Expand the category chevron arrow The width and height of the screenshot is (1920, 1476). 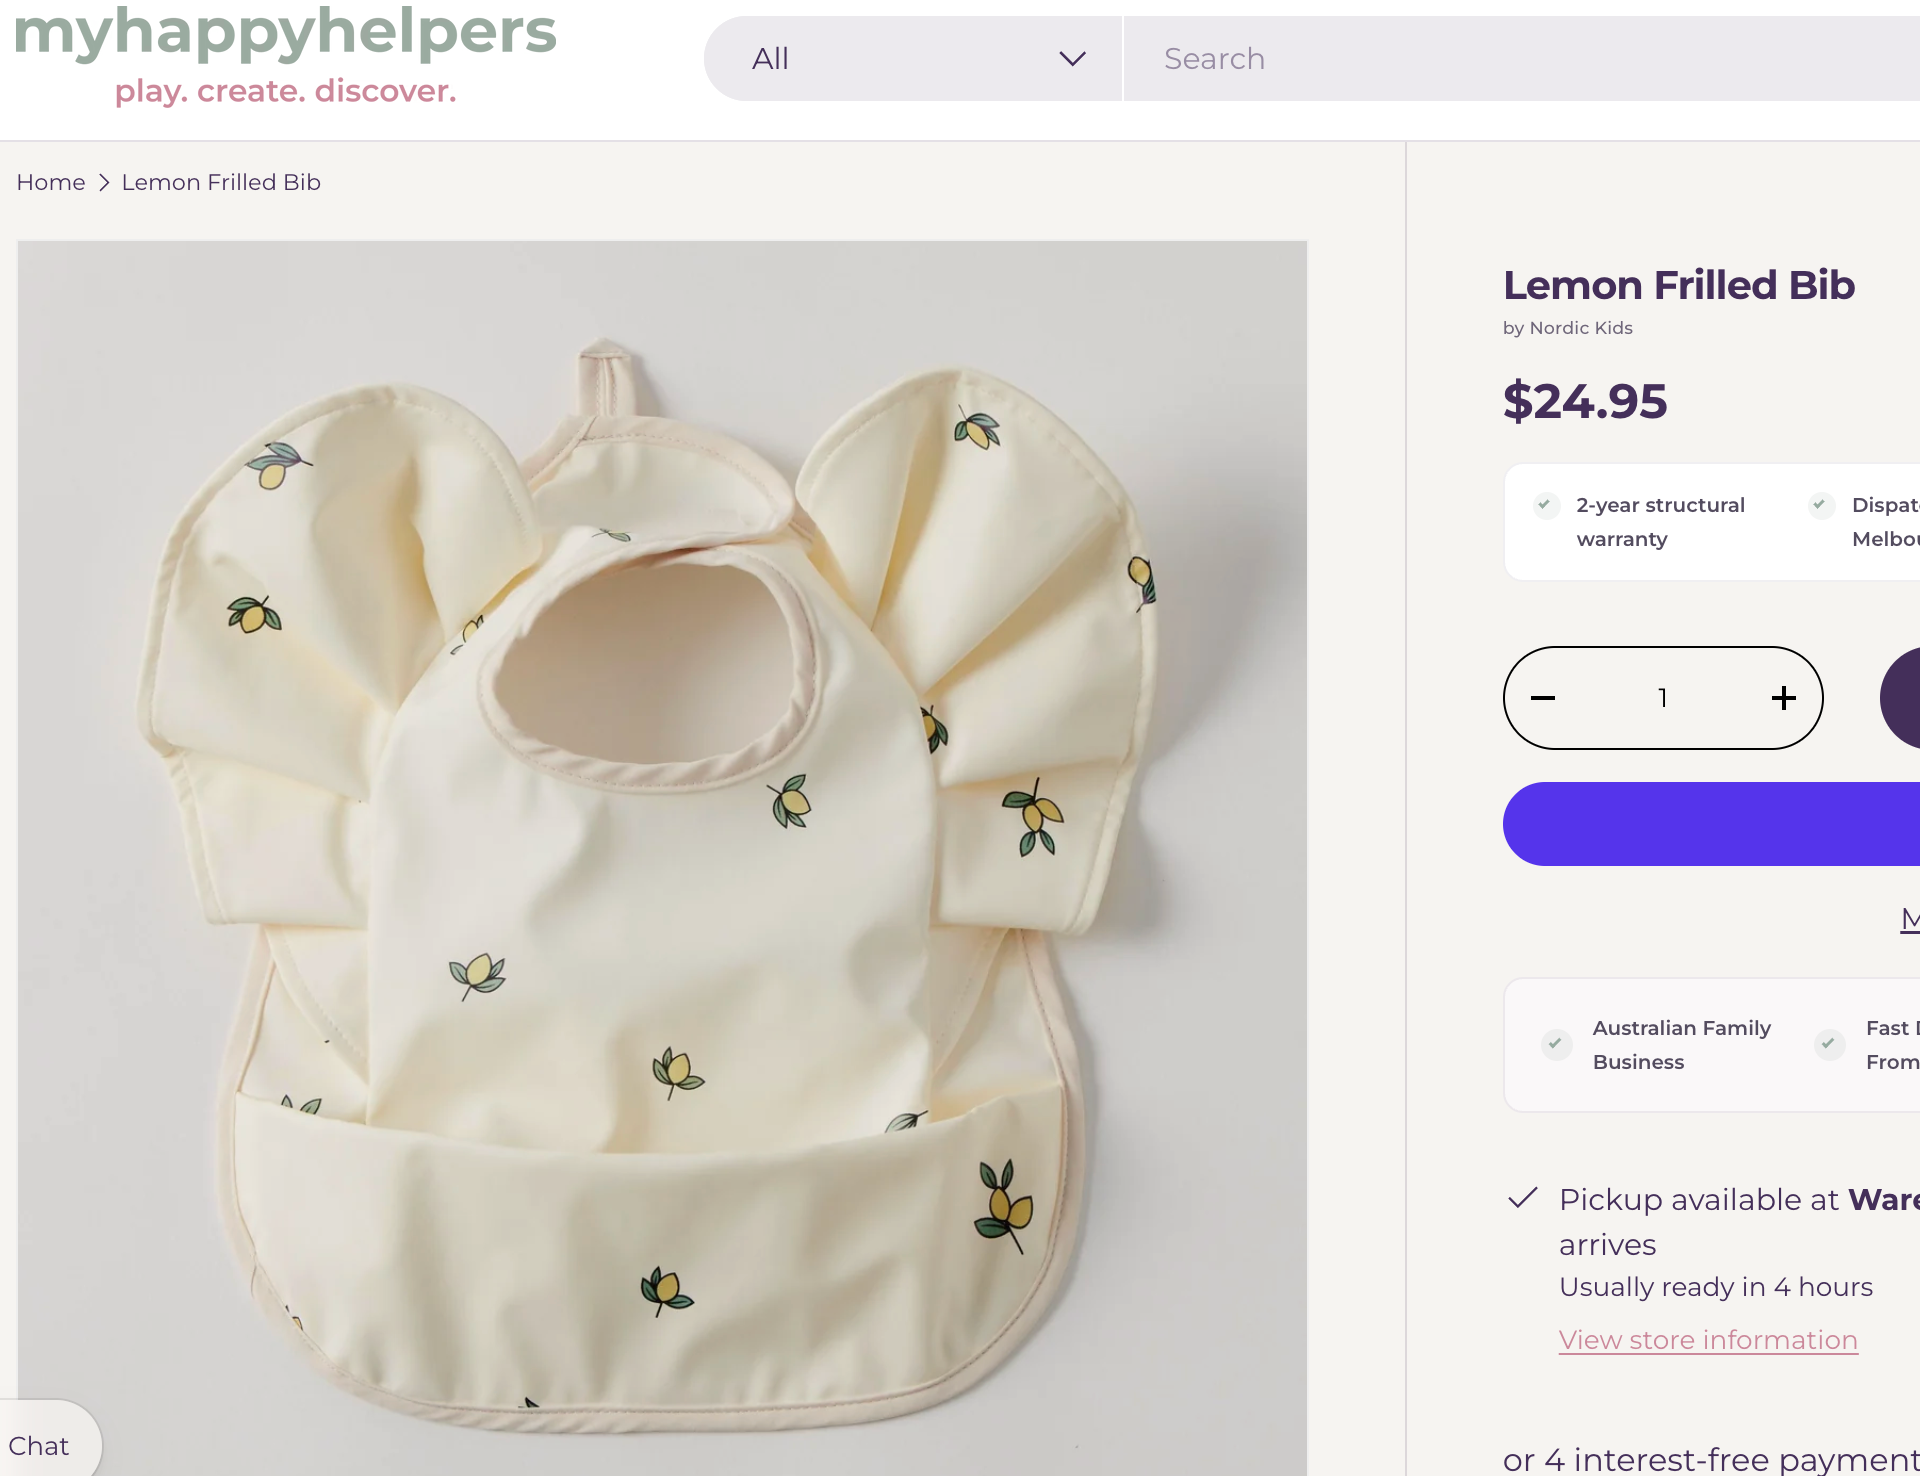coord(1072,59)
